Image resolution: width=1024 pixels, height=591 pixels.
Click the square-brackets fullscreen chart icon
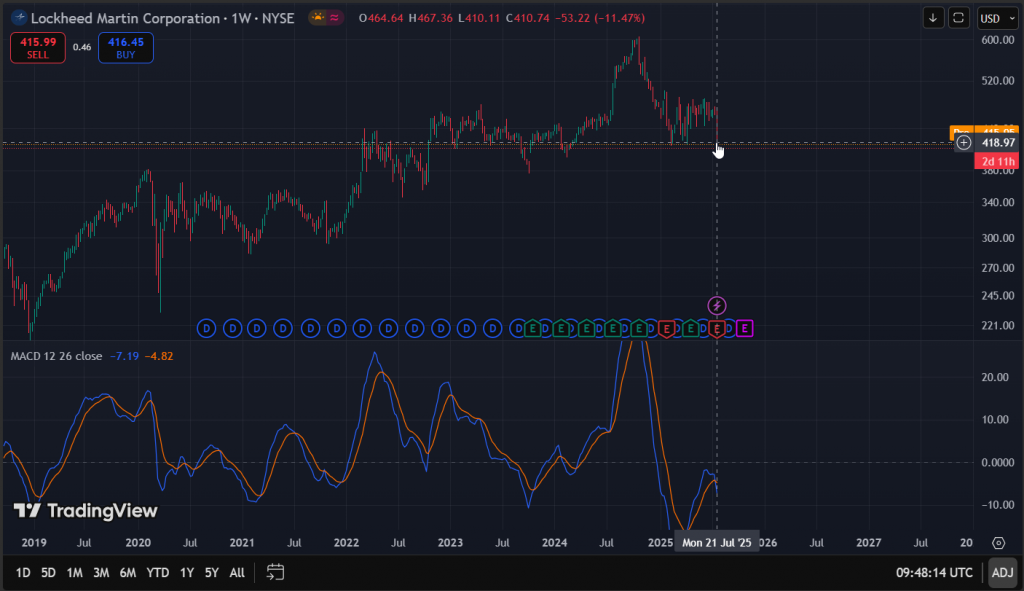tap(958, 18)
